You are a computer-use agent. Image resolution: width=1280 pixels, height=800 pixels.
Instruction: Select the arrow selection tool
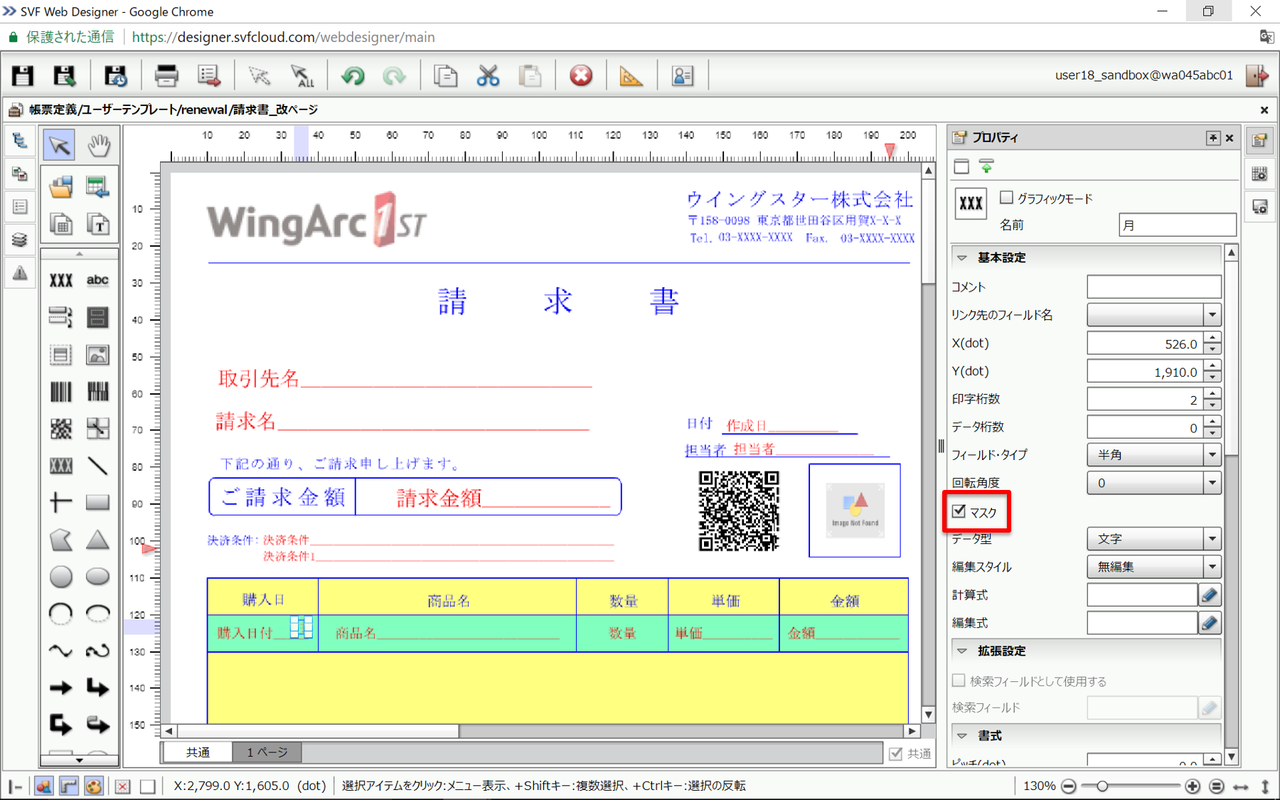click(x=58, y=144)
